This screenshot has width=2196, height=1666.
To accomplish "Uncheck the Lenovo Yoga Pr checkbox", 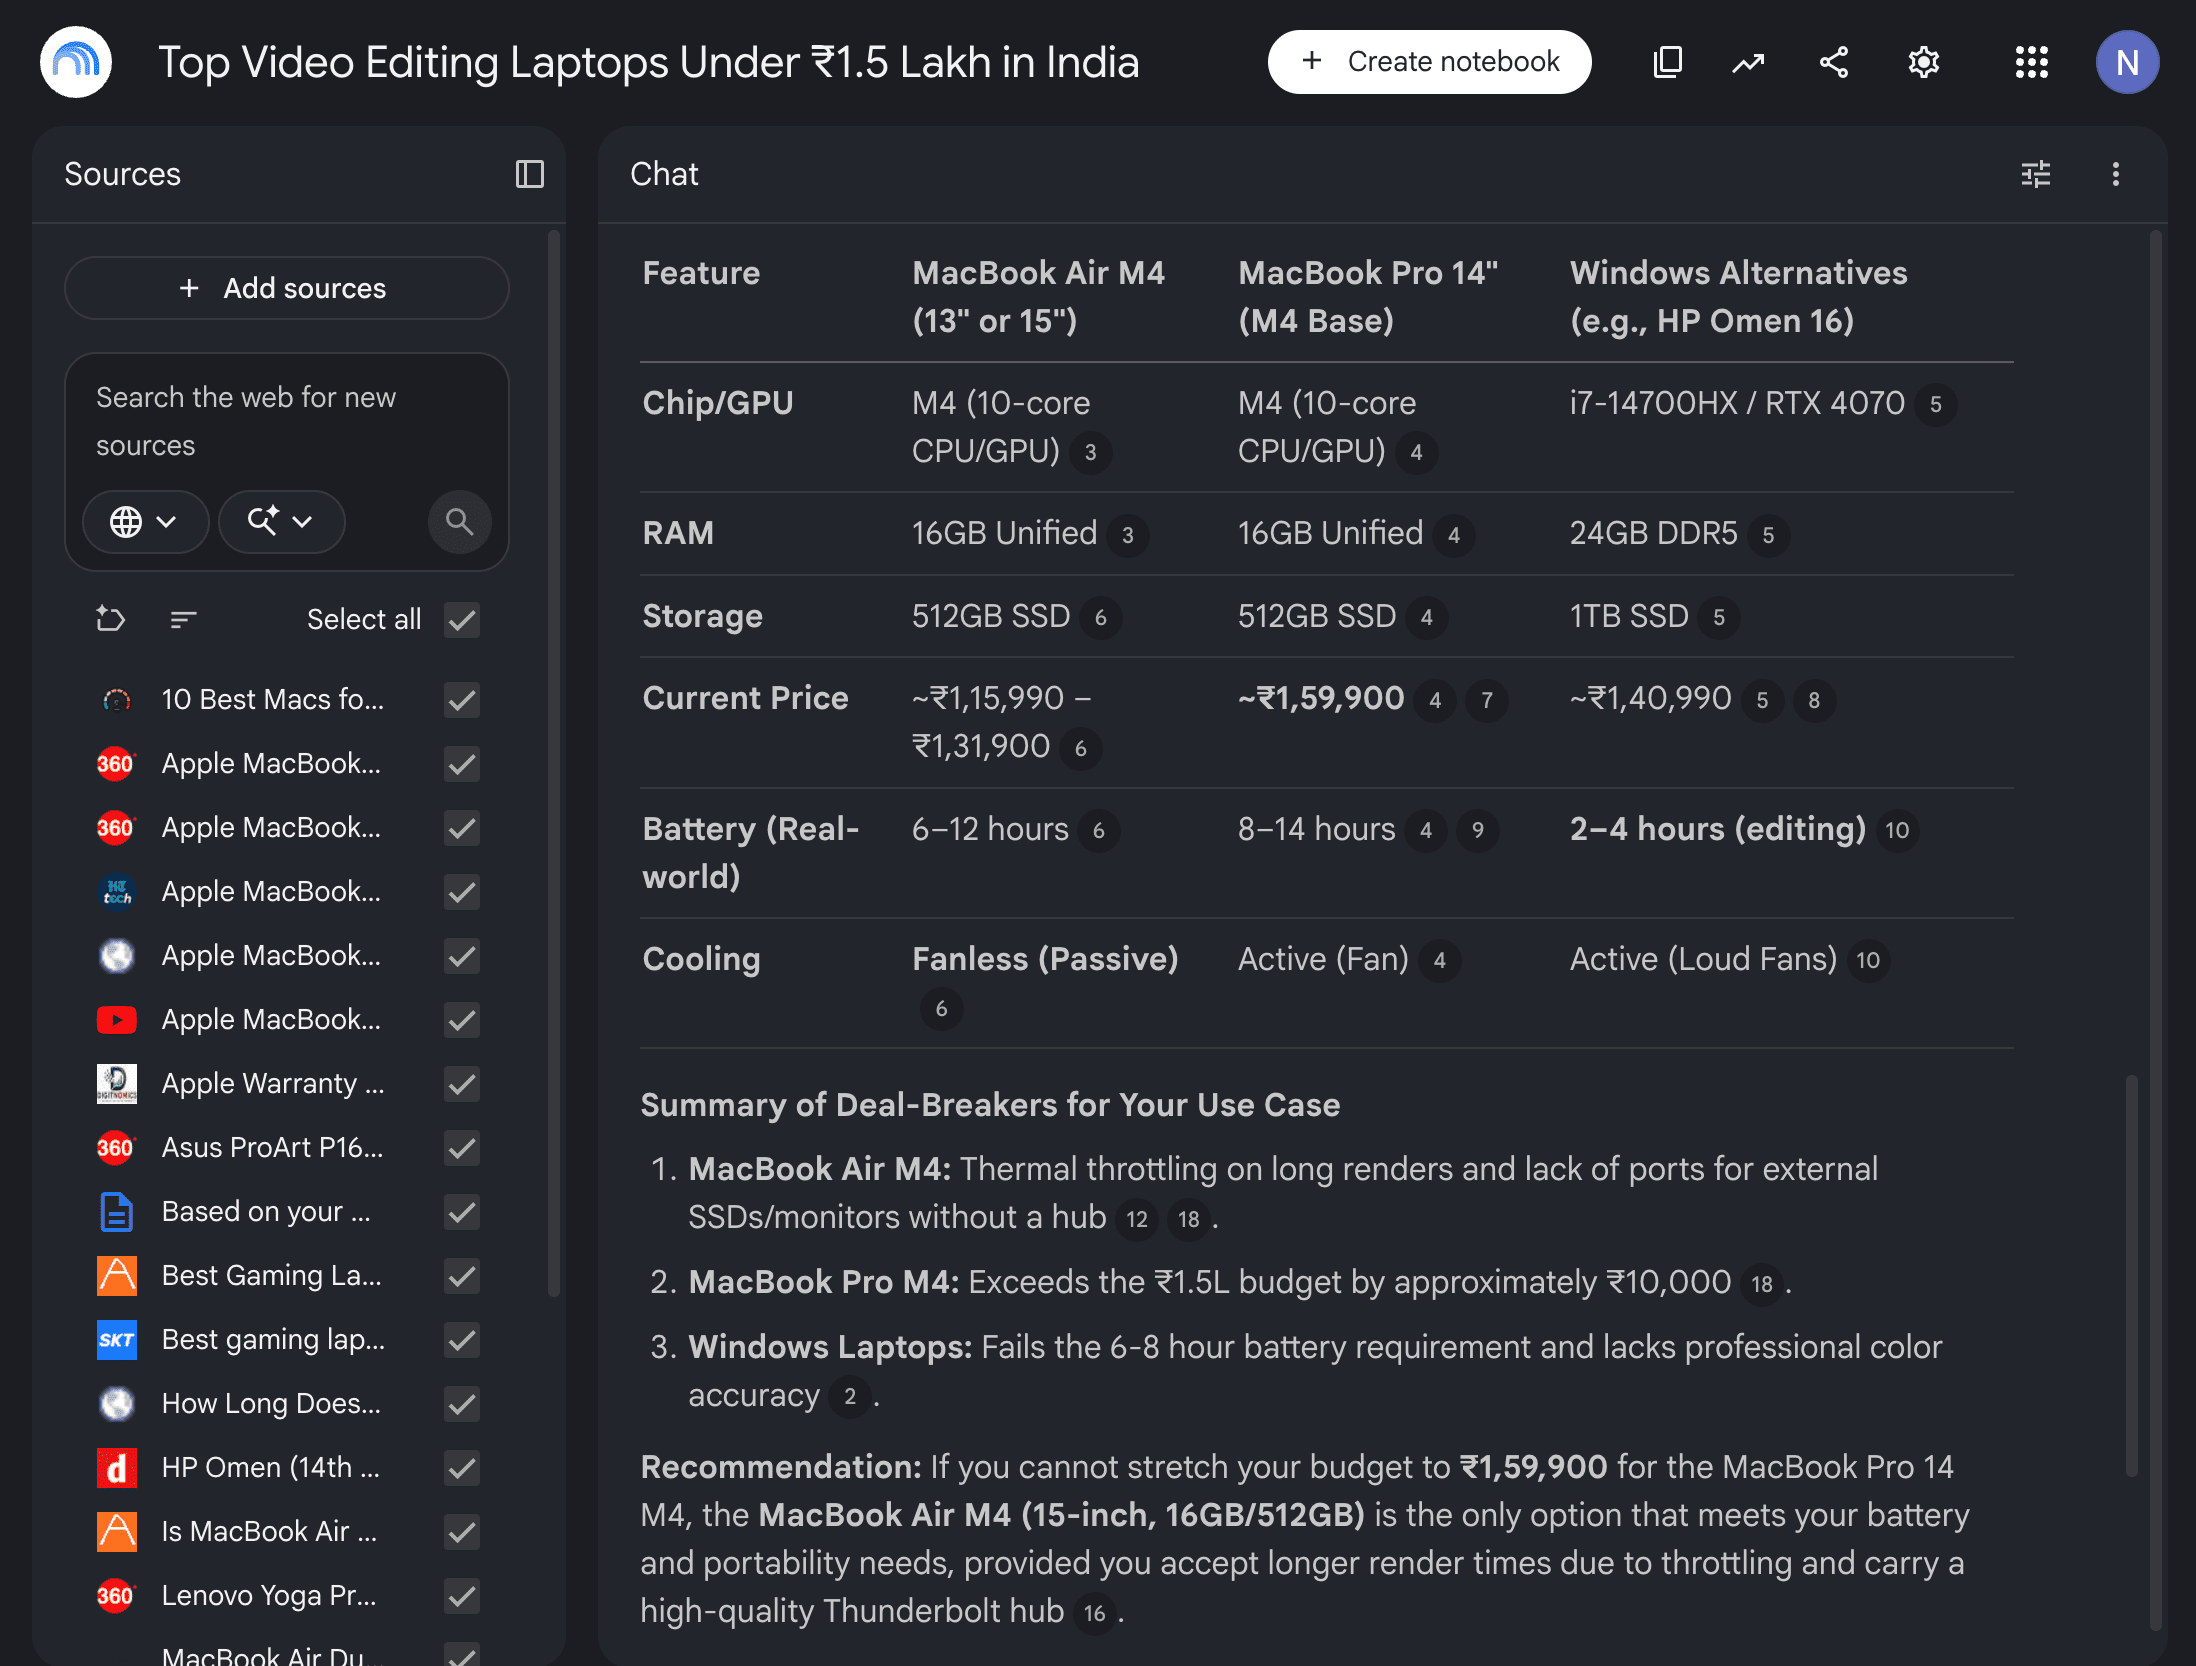I will [462, 1596].
